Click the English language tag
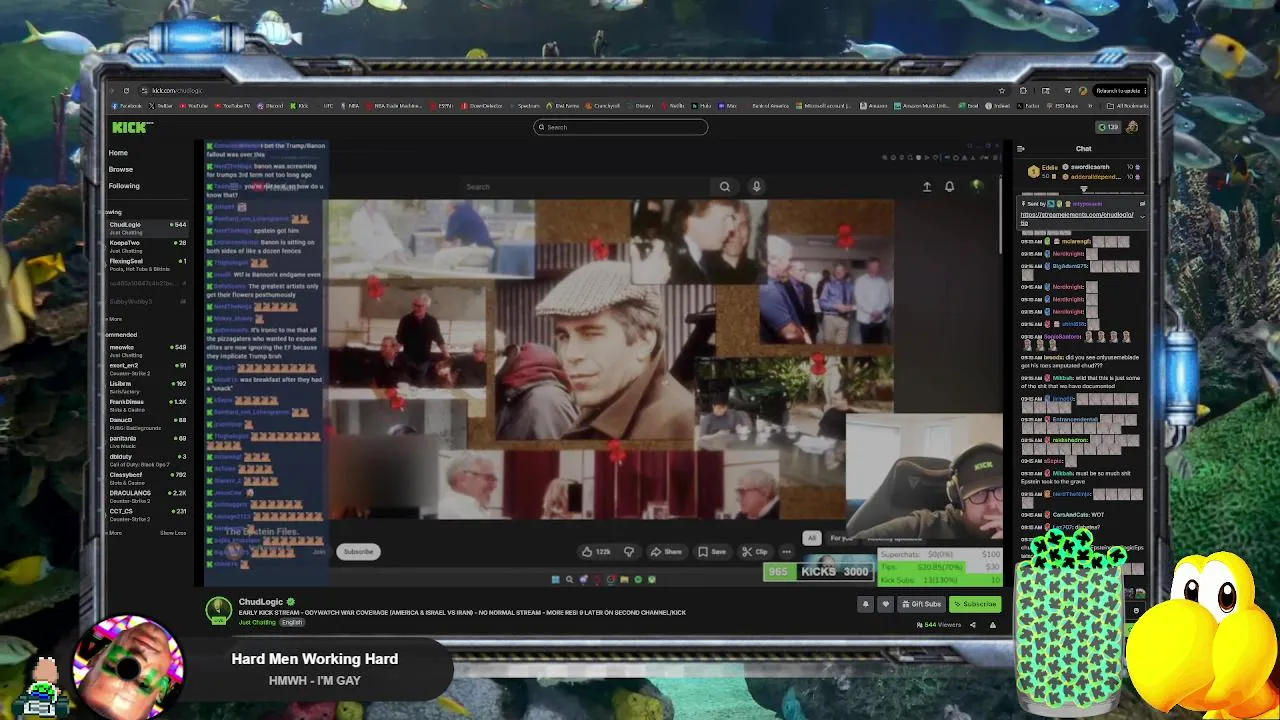Image resolution: width=1280 pixels, height=720 pixels. [291, 622]
